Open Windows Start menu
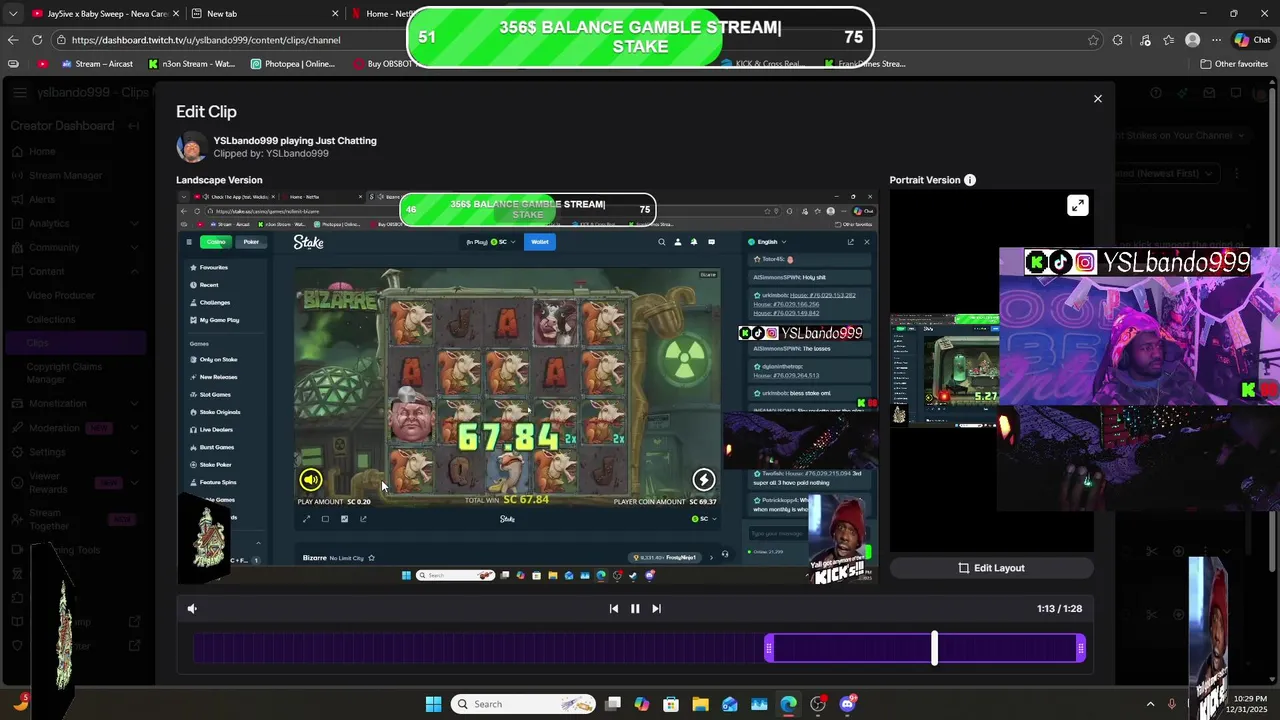Viewport: 1280px width, 720px height. (433, 704)
